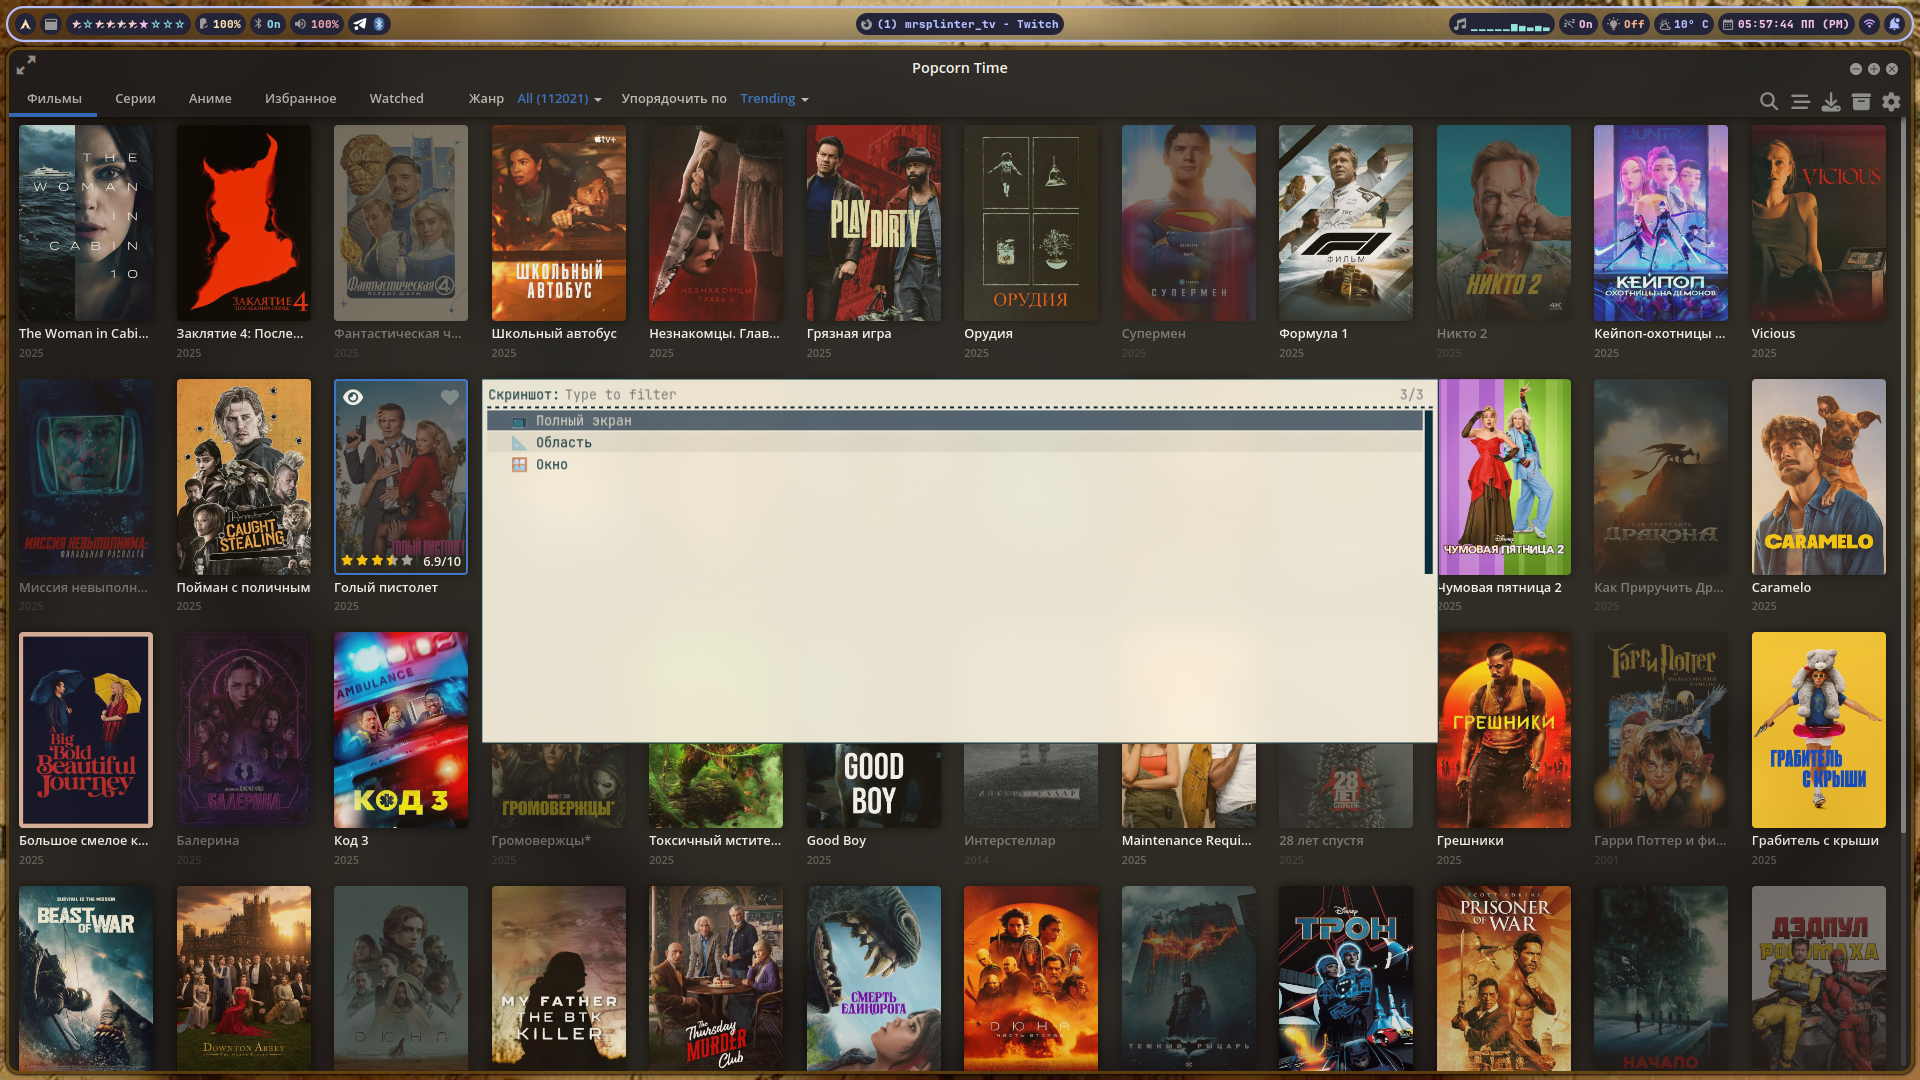Viewport: 1920px width, 1080px height.
Task: Open the settings gear icon
Action: tap(1891, 101)
